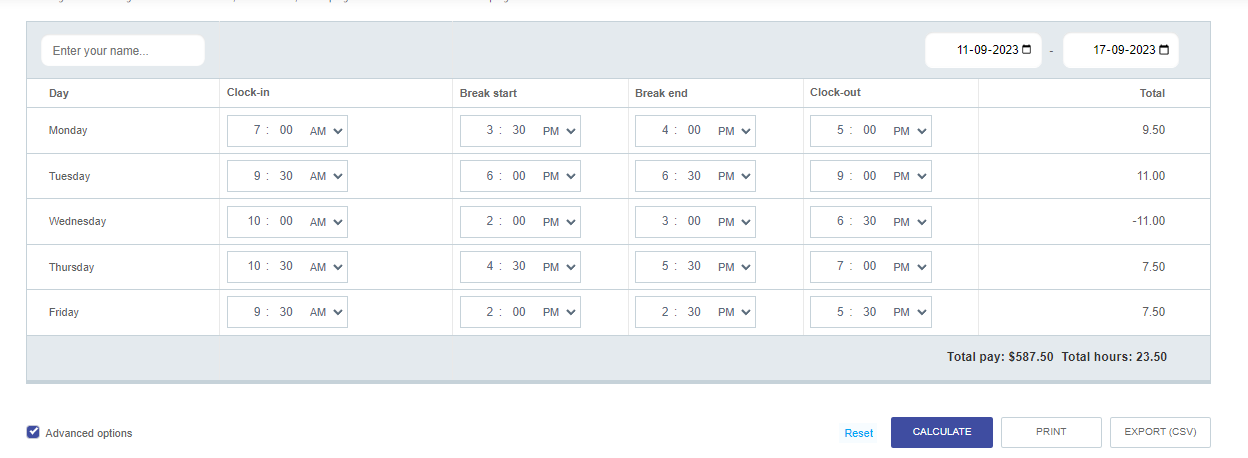Select Wednesday break end hour 3

[x=664, y=221]
